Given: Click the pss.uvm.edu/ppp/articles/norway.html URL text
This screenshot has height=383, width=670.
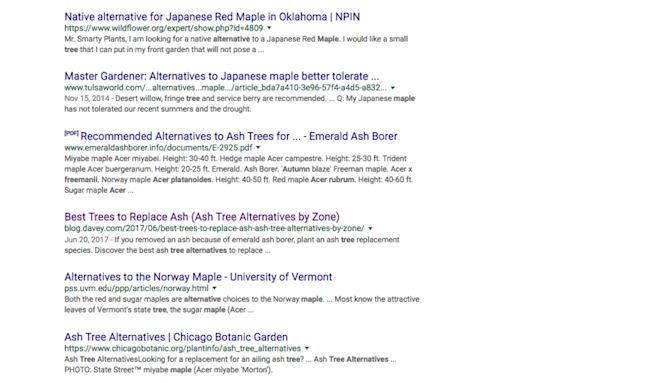Looking at the screenshot, I should click(136, 288).
